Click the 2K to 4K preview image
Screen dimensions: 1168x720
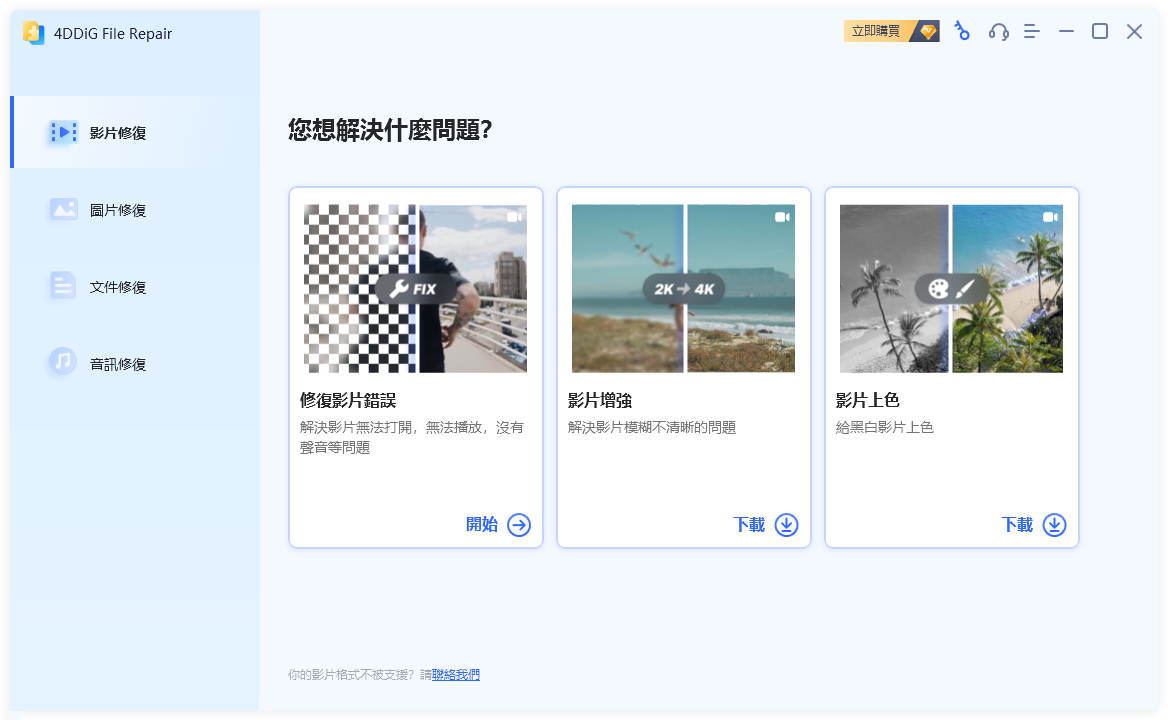[683, 288]
